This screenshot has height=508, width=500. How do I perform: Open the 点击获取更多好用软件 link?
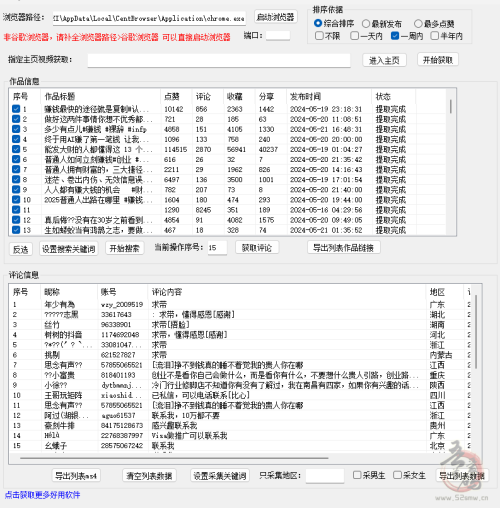tap(42, 495)
